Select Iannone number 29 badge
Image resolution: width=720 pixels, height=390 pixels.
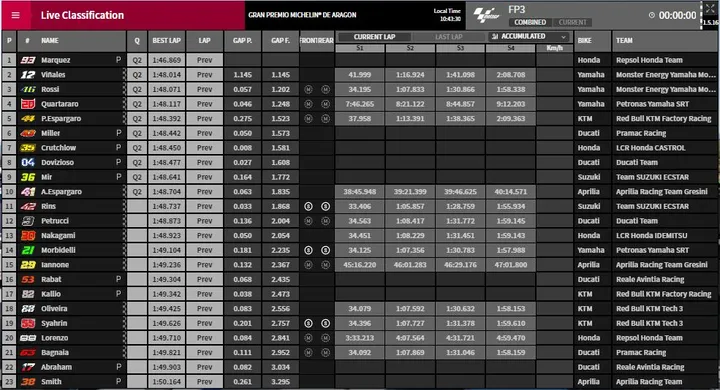tap(28, 265)
